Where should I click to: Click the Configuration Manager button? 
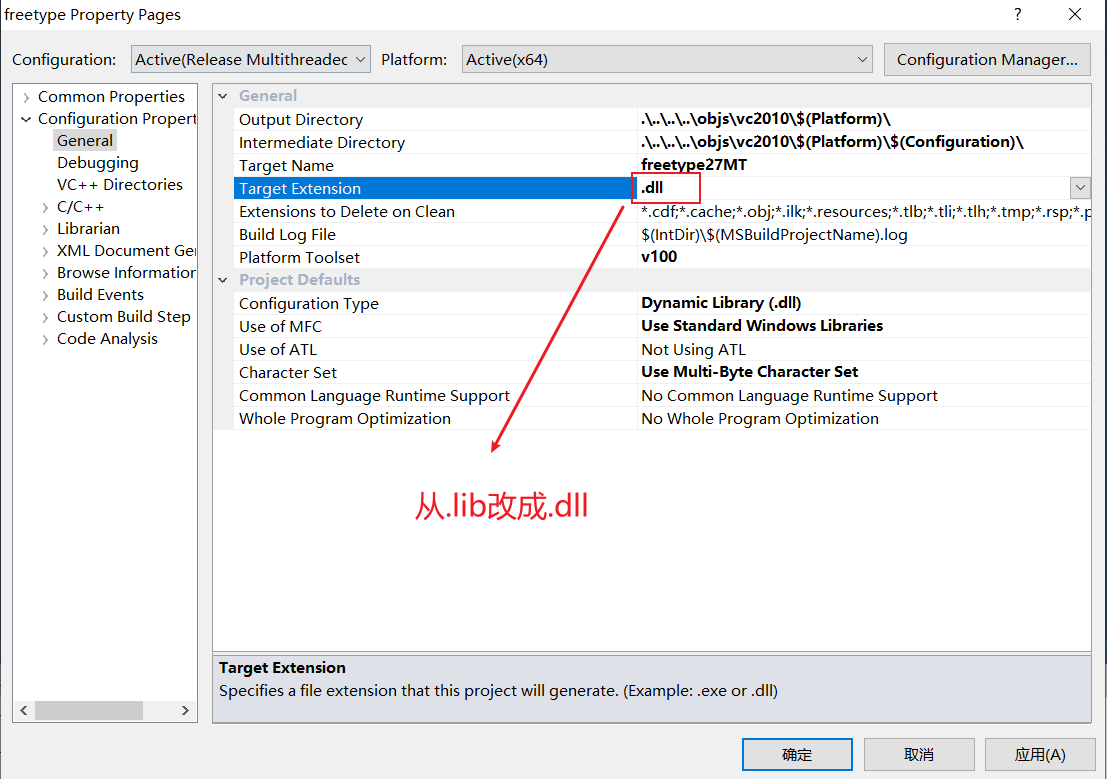[986, 59]
